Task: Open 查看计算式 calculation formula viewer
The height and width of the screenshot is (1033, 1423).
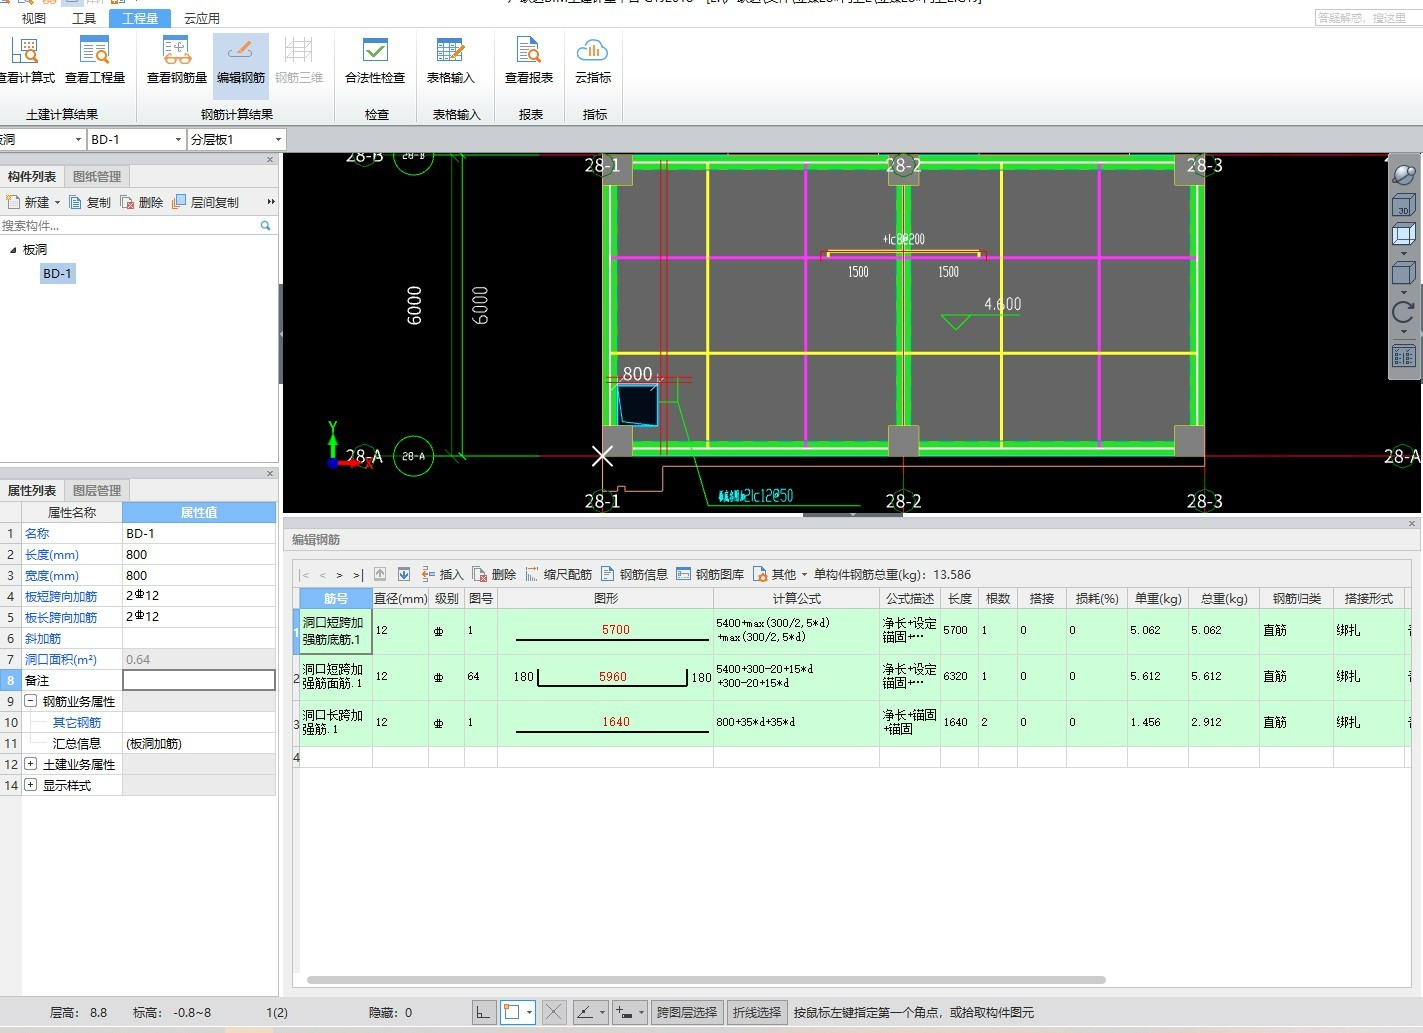Action: (x=25, y=60)
